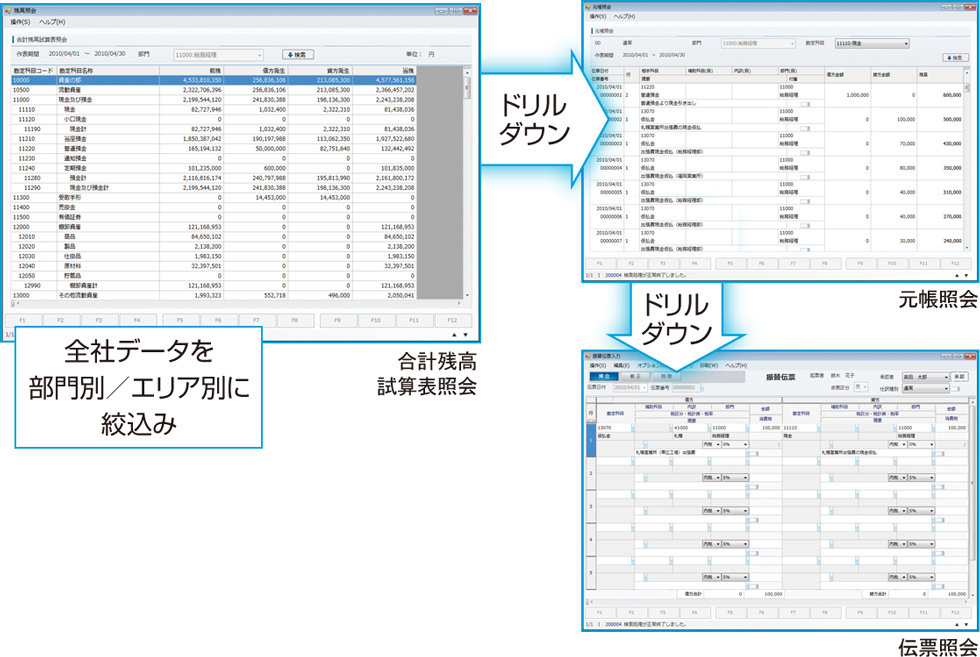Viewport: 980px width, 657px height.
Task: Open credit 0% tax rate dropdown in row 1
Action: pos(921,444)
